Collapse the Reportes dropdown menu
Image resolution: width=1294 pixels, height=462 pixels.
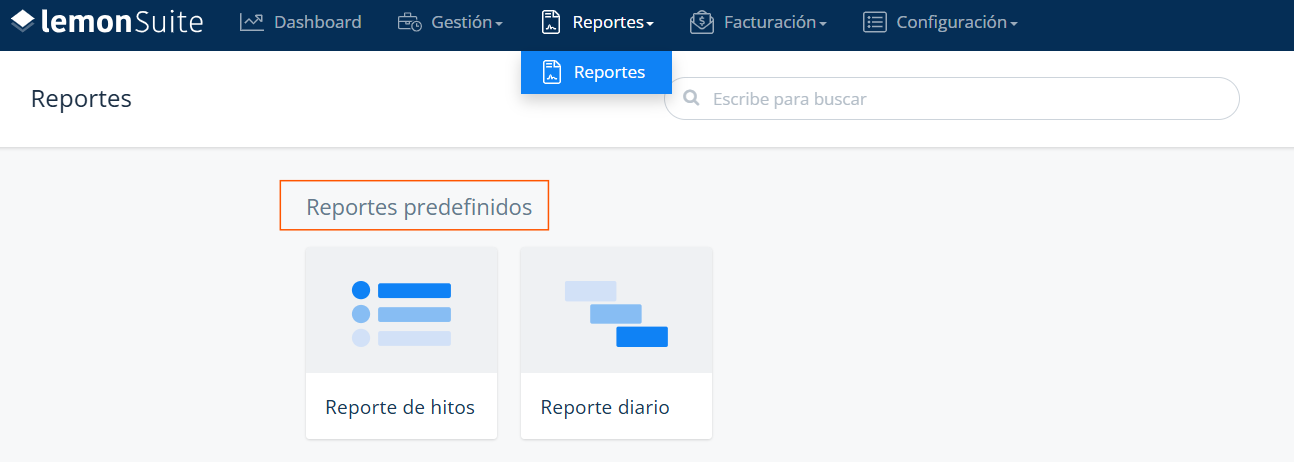(598, 22)
